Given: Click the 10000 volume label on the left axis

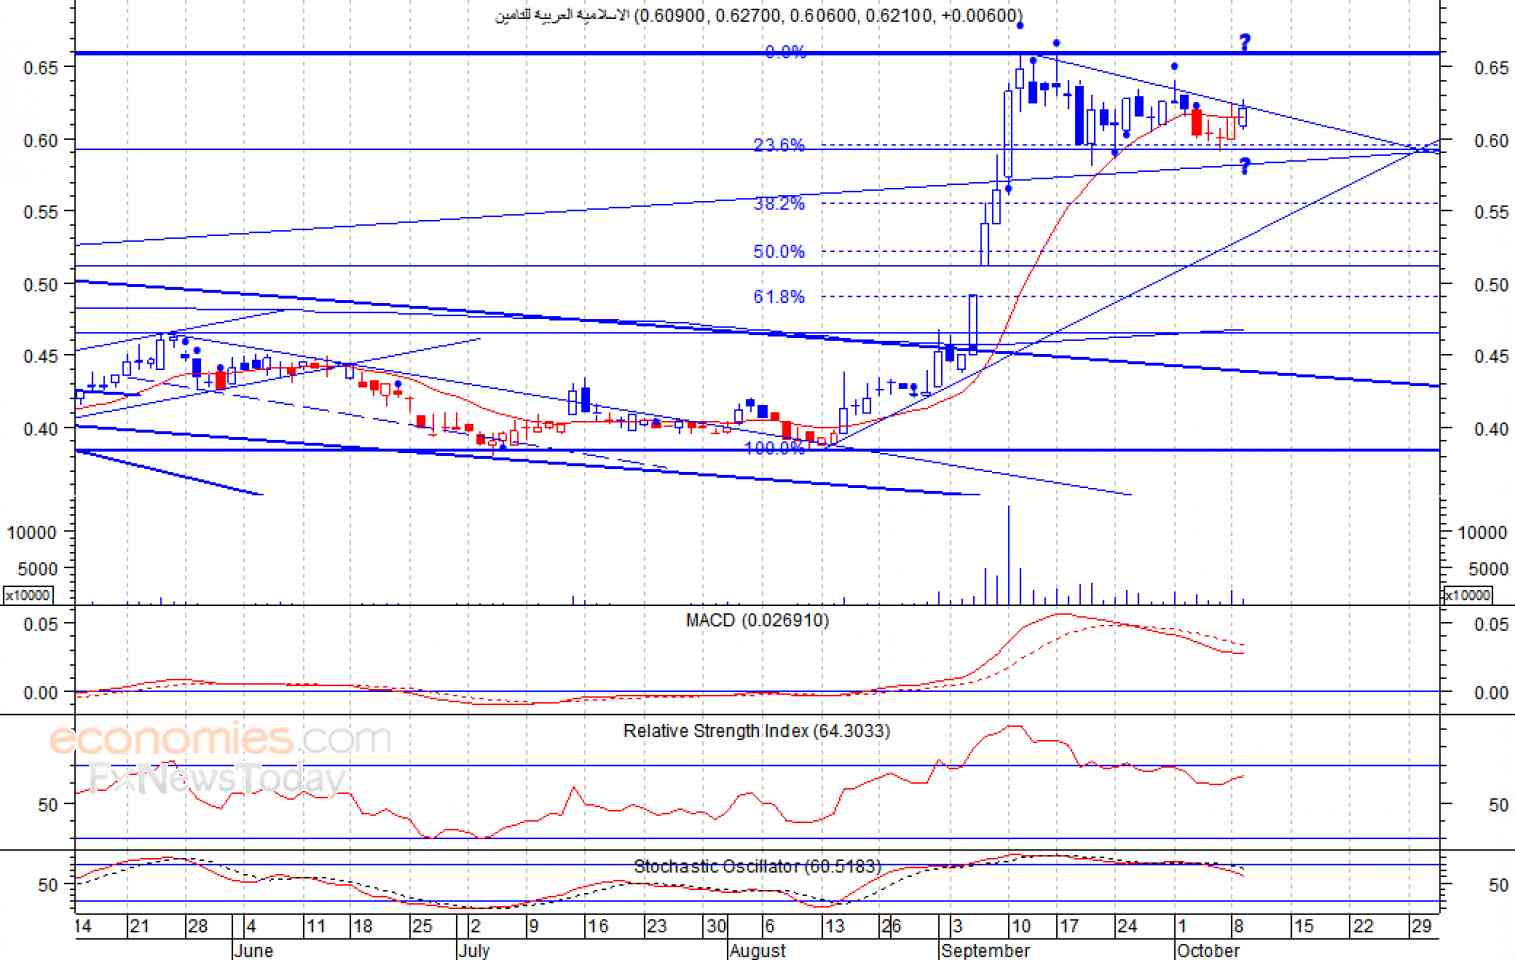Looking at the screenshot, I should click(32, 533).
